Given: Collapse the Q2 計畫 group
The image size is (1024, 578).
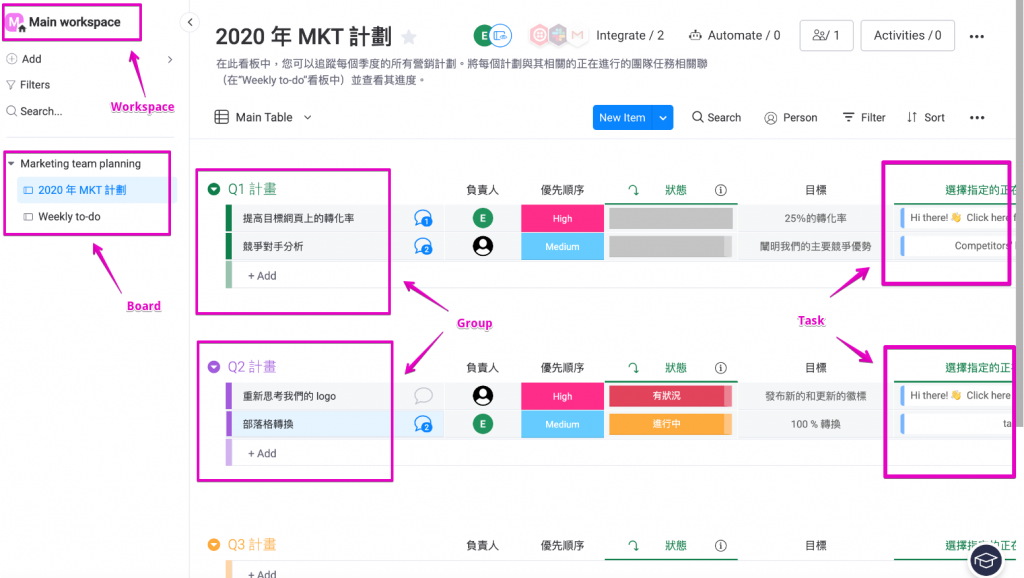Looking at the screenshot, I should (x=213, y=367).
